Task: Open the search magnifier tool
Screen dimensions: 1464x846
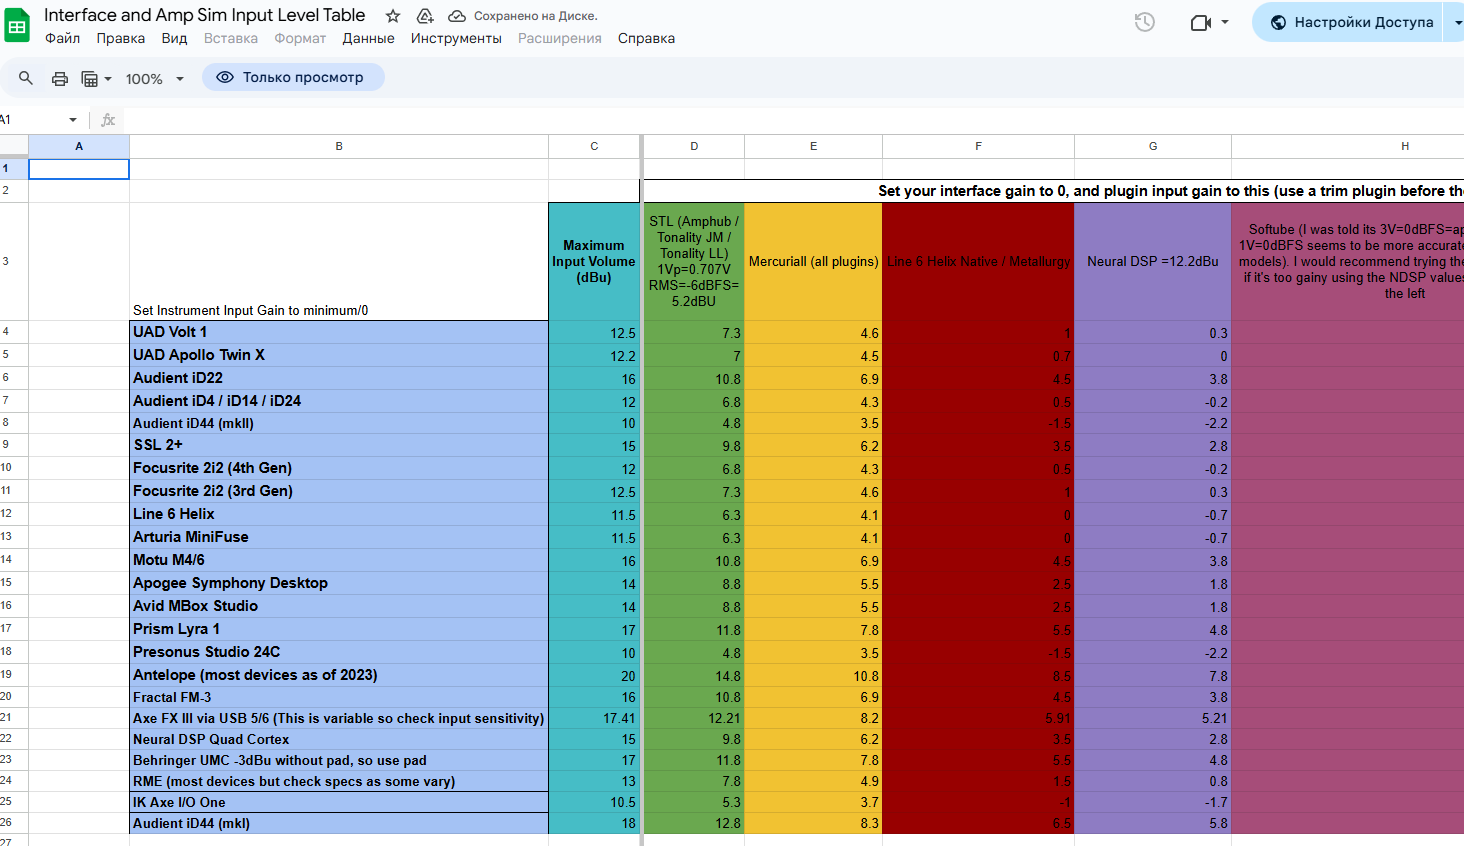Action: tap(26, 78)
